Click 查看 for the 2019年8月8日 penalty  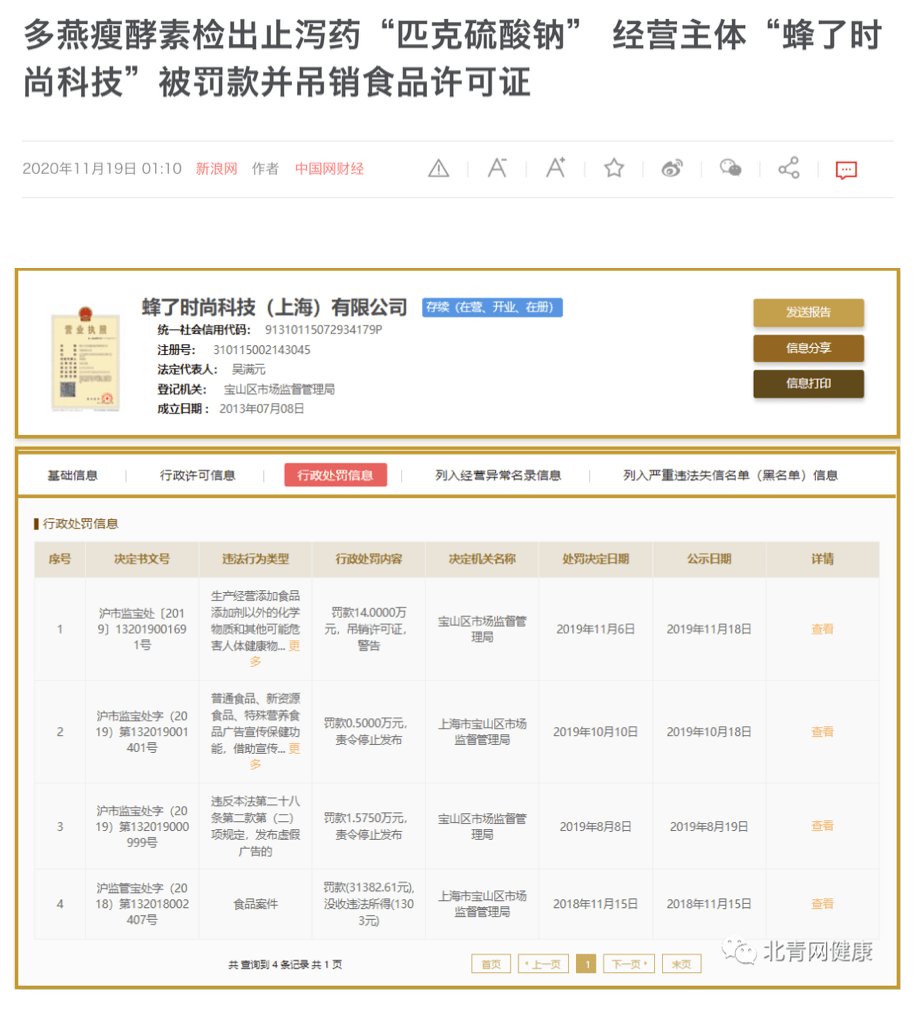pos(823,826)
